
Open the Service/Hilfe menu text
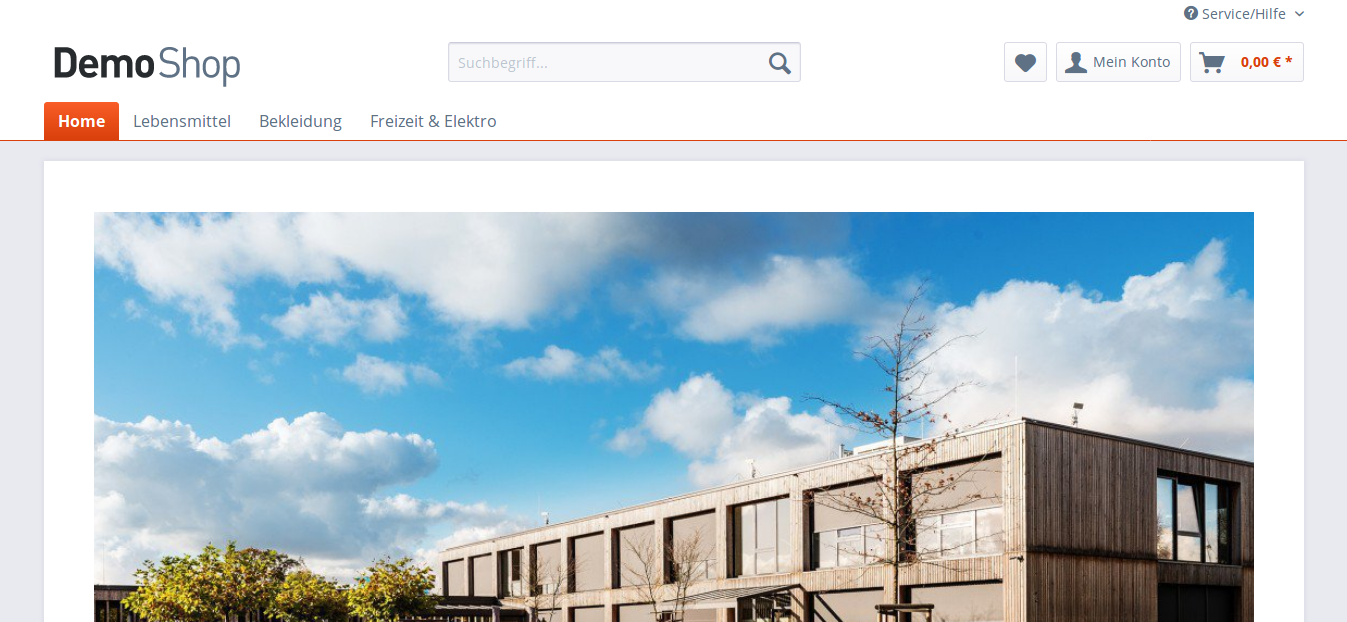click(x=1244, y=14)
